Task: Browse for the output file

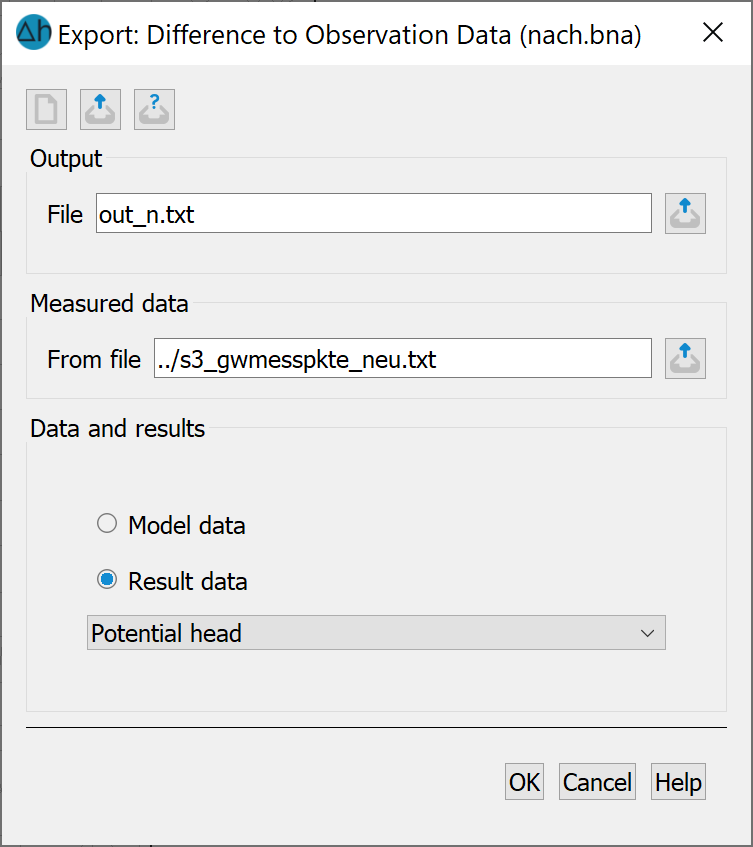Action: coord(685,213)
